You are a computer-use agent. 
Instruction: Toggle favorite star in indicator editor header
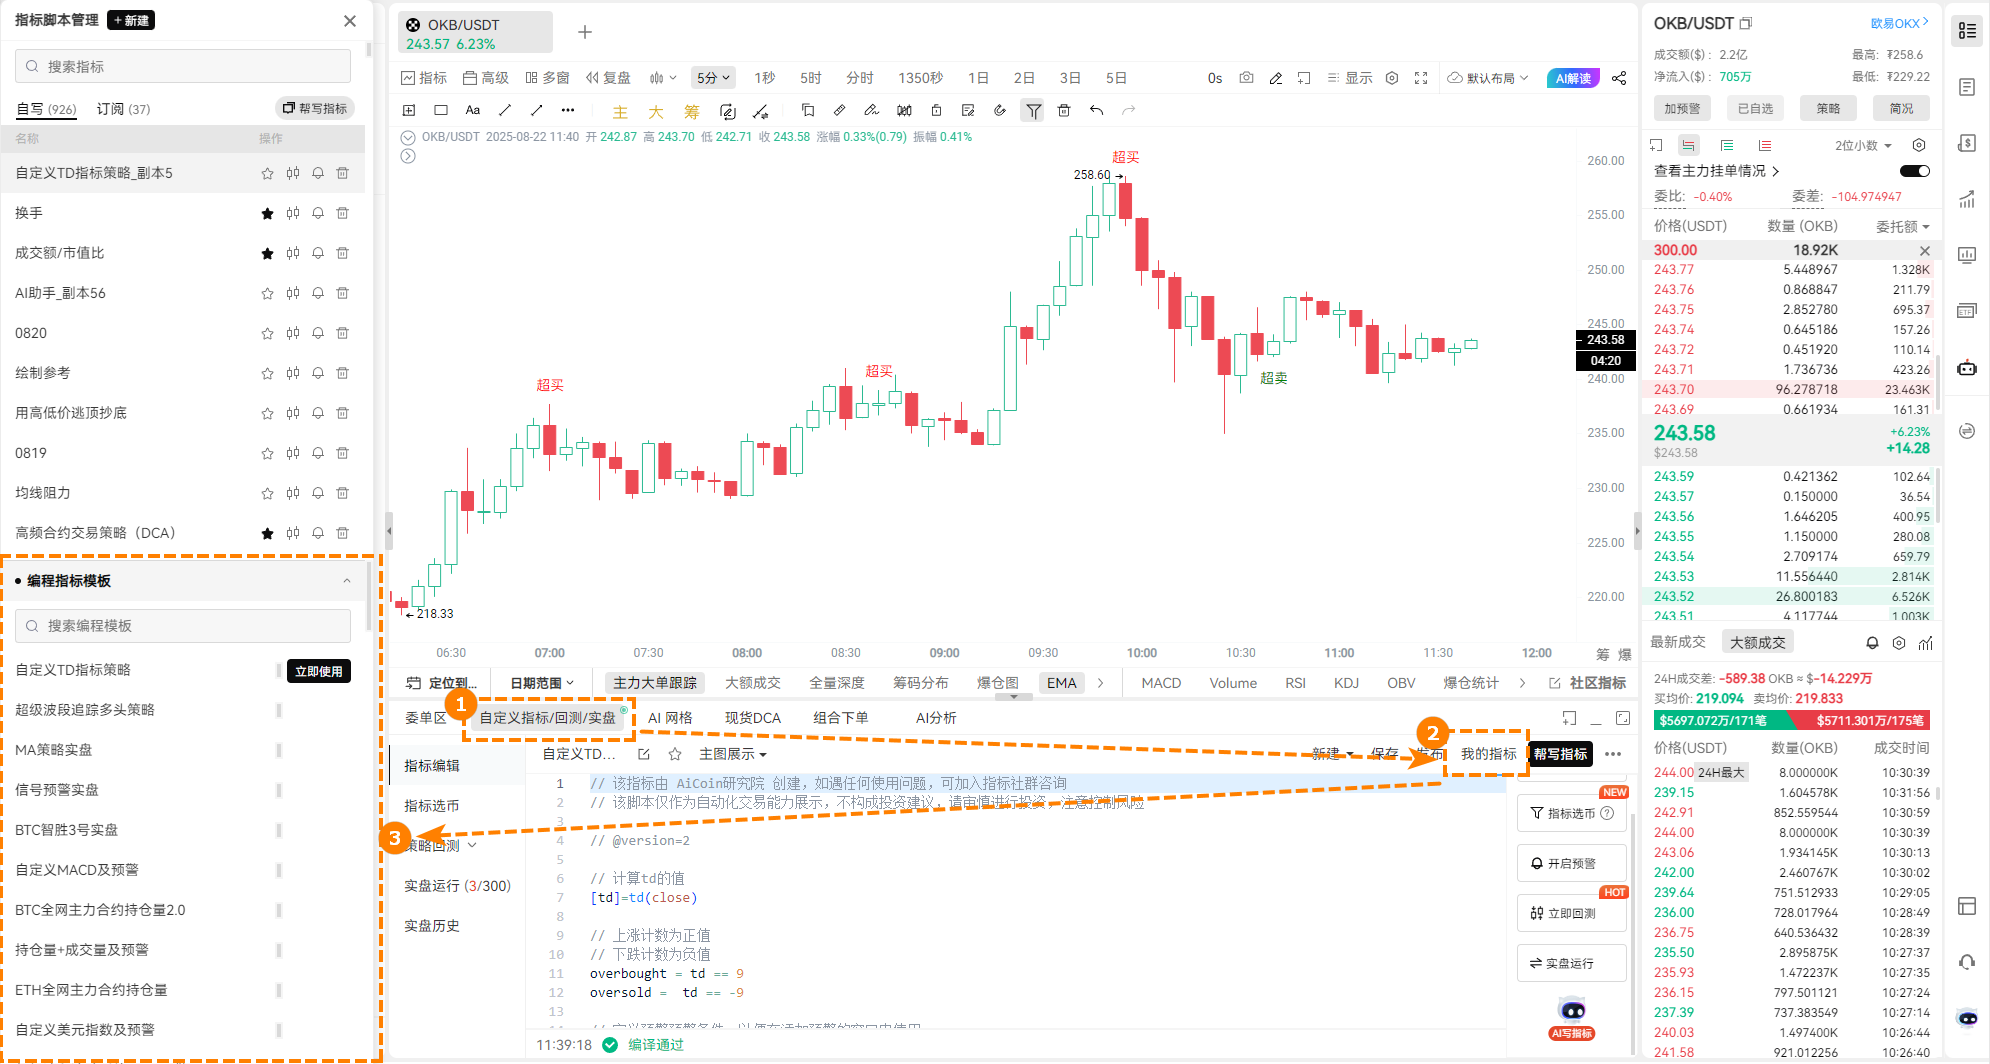point(675,754)
